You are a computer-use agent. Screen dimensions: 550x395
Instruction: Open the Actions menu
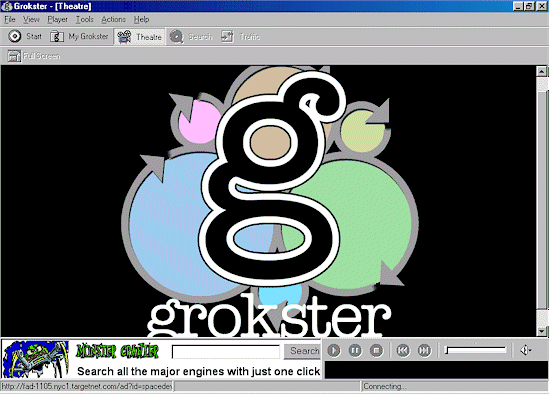tap(113, 19)
